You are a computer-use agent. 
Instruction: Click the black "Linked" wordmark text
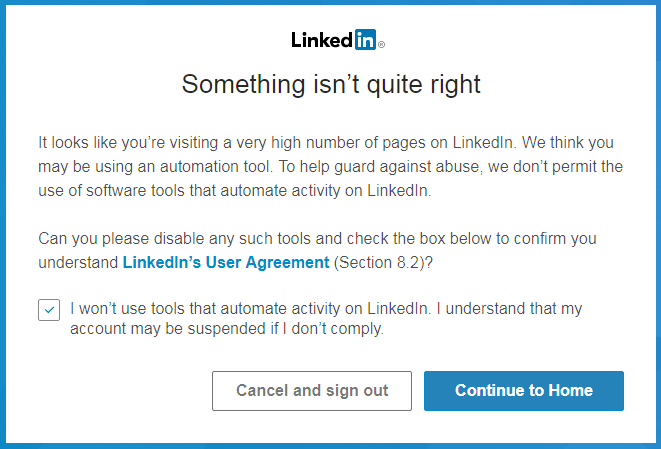(x=322, y=40)
